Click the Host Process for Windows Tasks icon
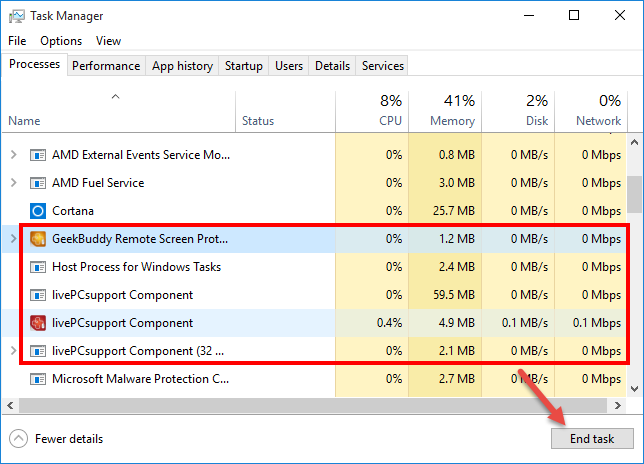The width and height of the screenshot is (644, 464). pos(38,267)
